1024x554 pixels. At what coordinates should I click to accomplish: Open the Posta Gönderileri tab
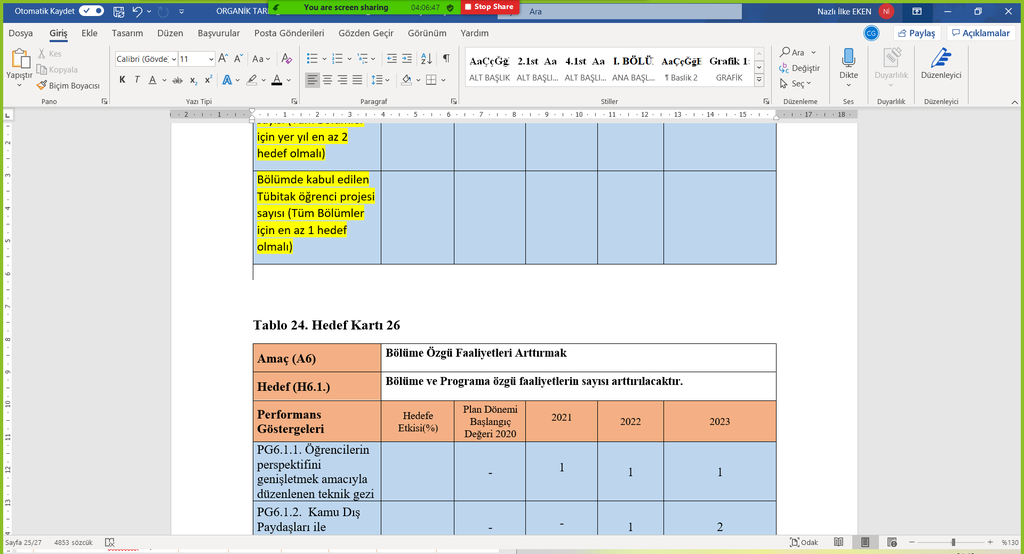coord(289,33)
